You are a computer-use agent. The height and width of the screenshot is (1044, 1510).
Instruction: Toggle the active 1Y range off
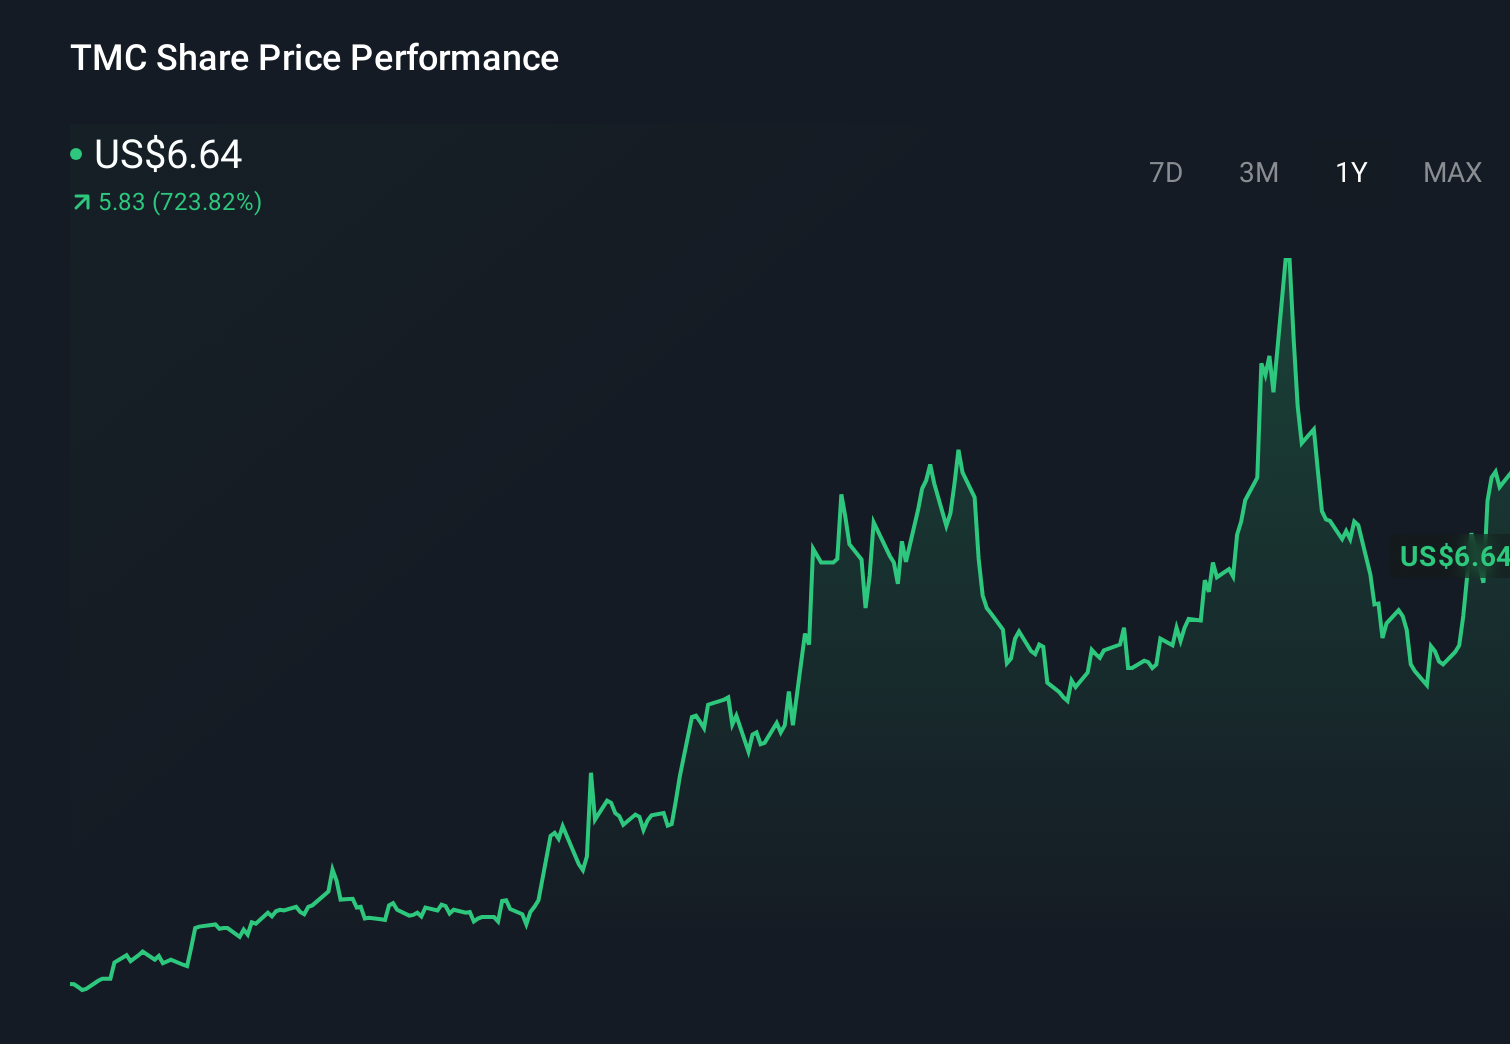(x=1350, y=172)
